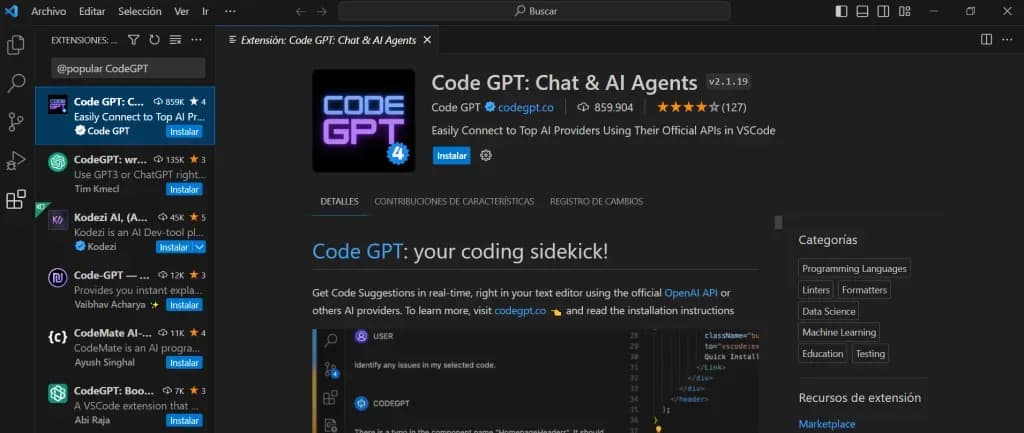Click Programming Languages category tag
1024x433 pixels.
click(x=854, y=268)
